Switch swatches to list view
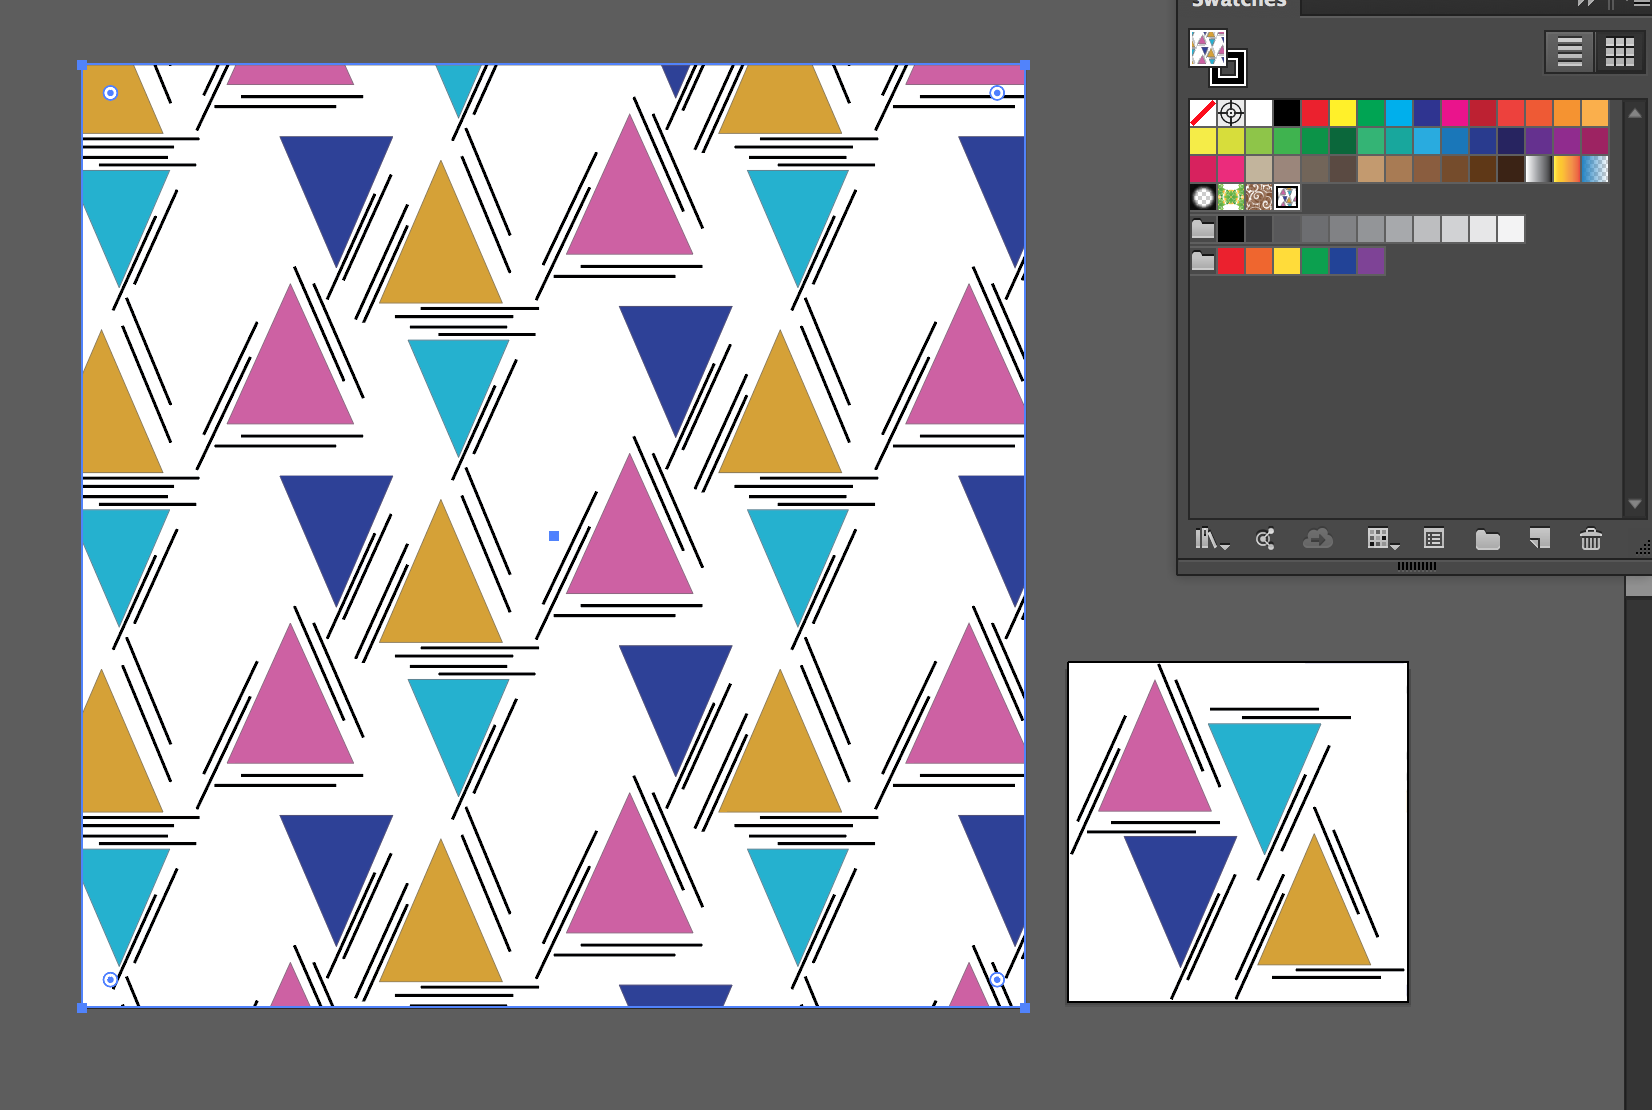The width and height of the screenshot is (1652, 1110). coord(1569,52)
